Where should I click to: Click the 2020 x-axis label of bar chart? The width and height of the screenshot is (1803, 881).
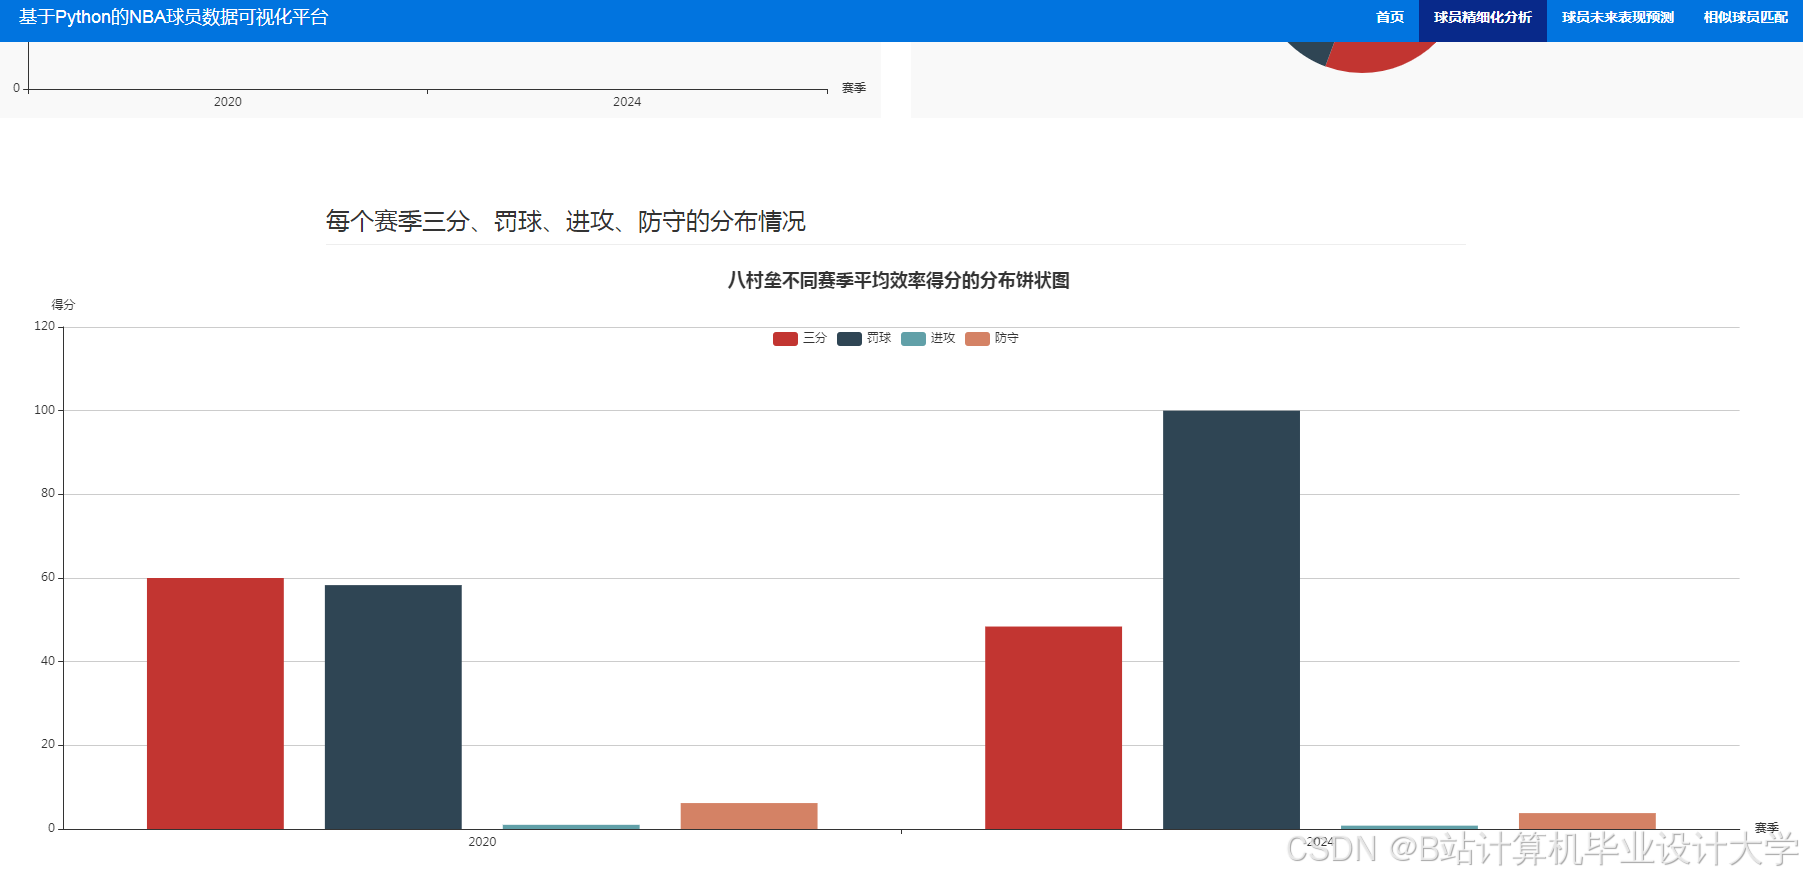click(x=482, y=842)
